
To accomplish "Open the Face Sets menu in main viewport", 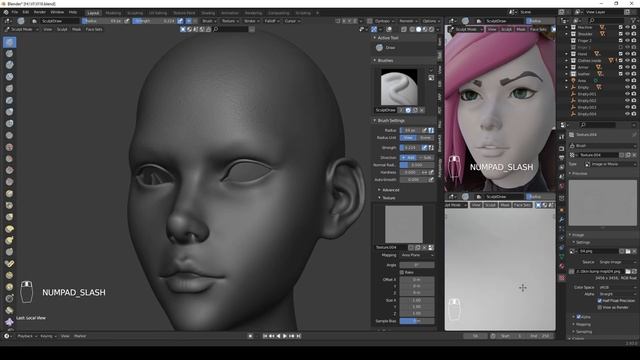I will (94, 29).
